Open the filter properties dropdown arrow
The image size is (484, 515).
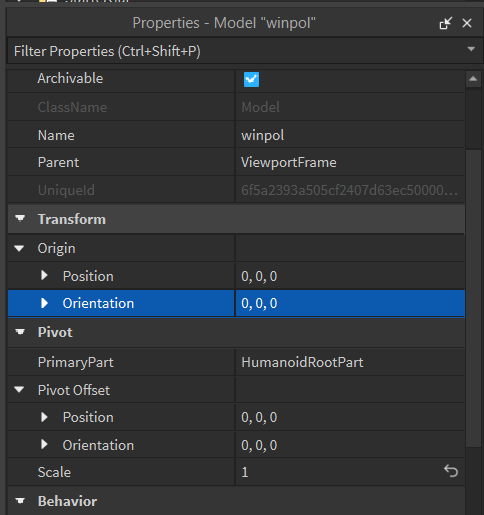[x=471, y=49]
